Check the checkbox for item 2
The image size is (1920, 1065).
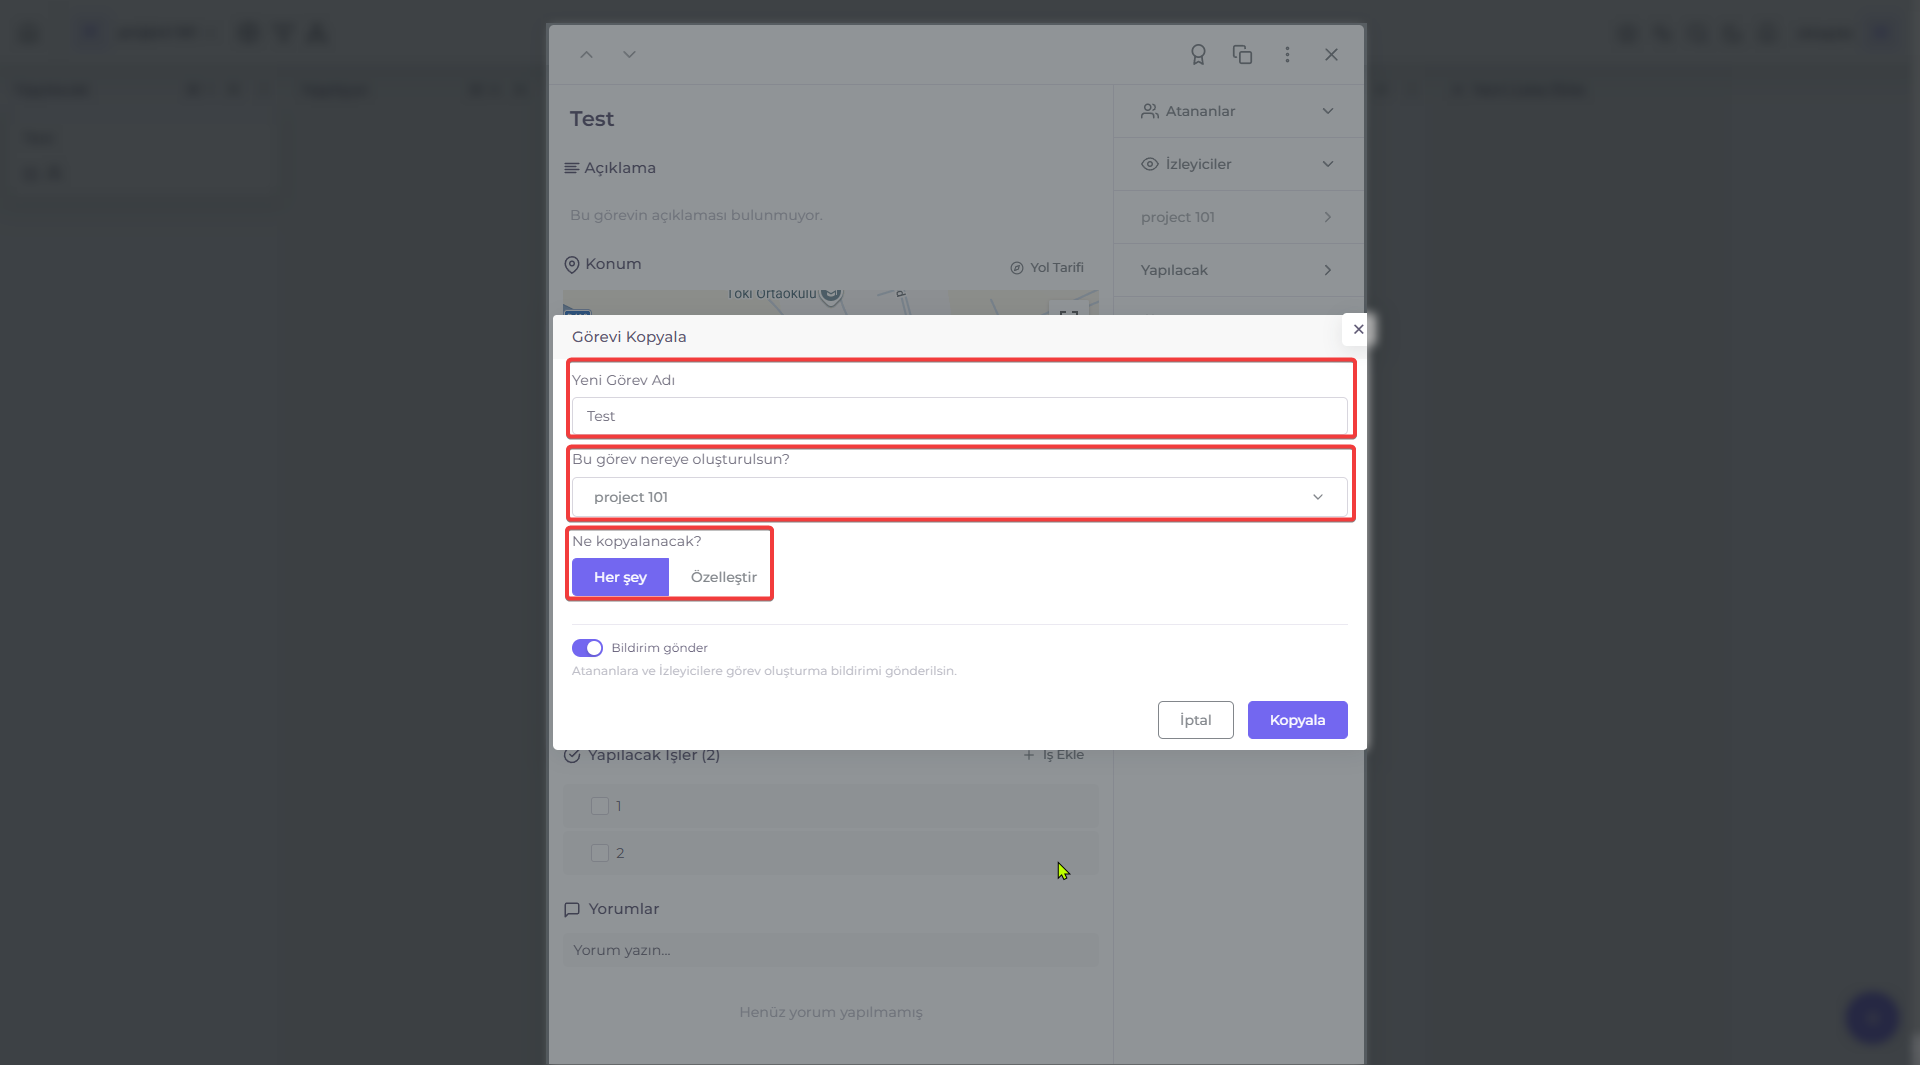pos(600,853)
